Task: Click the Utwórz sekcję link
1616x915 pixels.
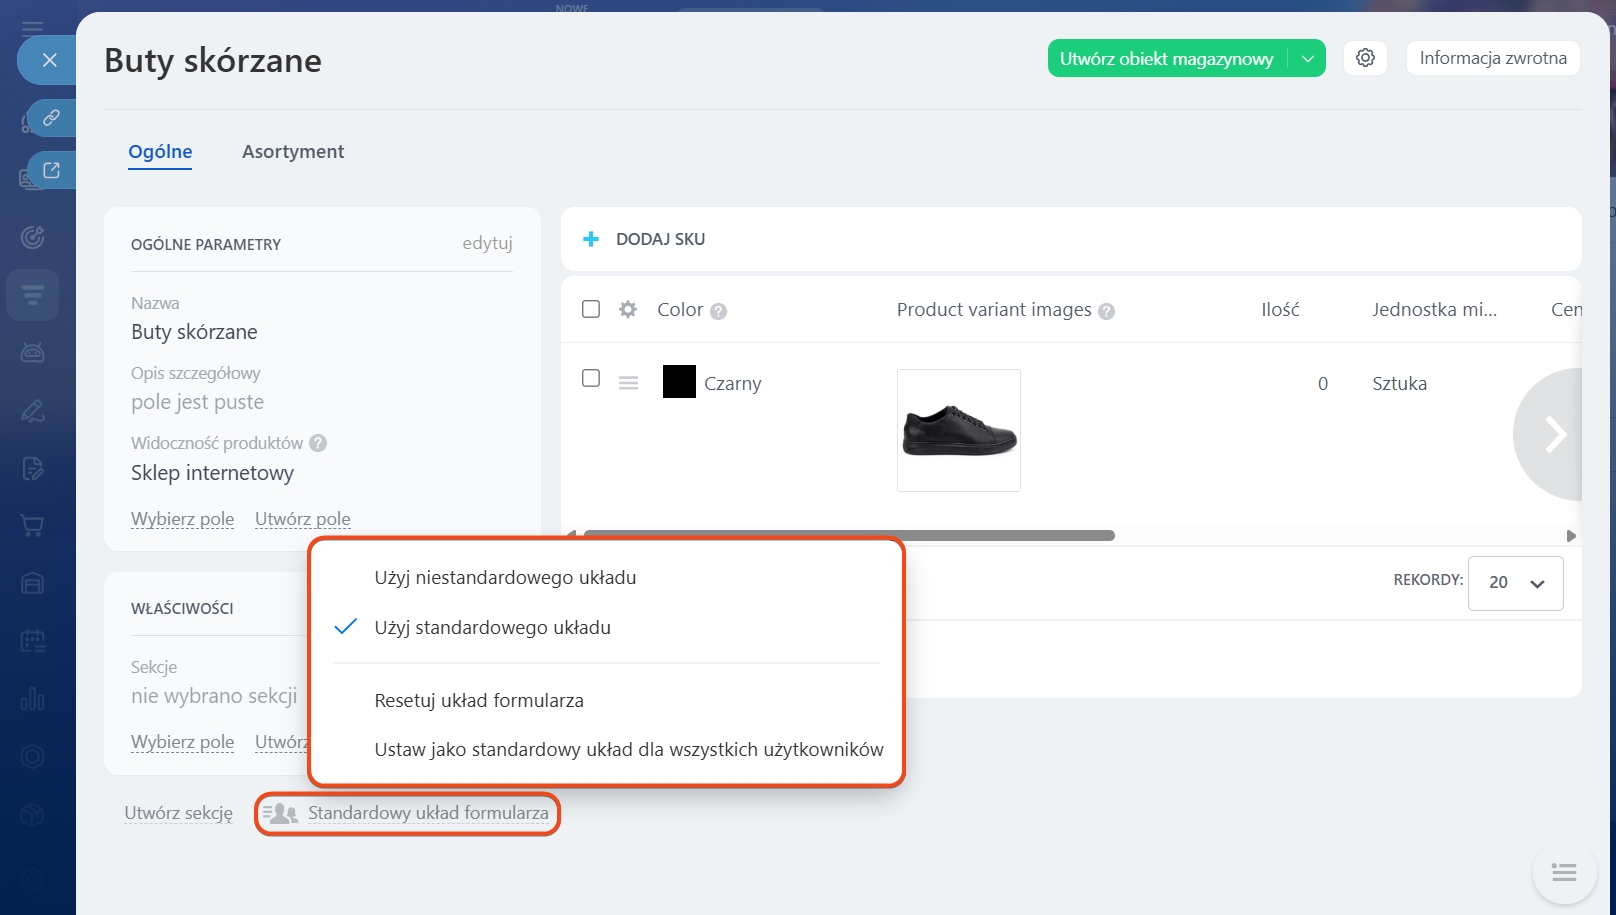Action: tap(178, 813)
